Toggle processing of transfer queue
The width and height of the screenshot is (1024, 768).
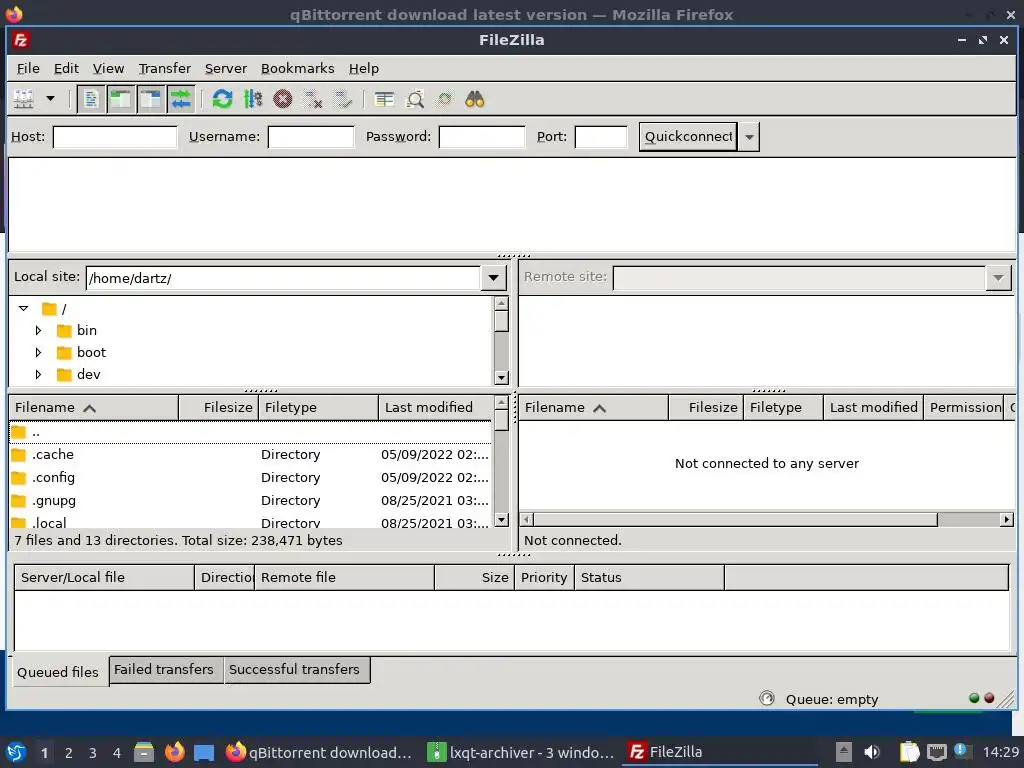252,99
